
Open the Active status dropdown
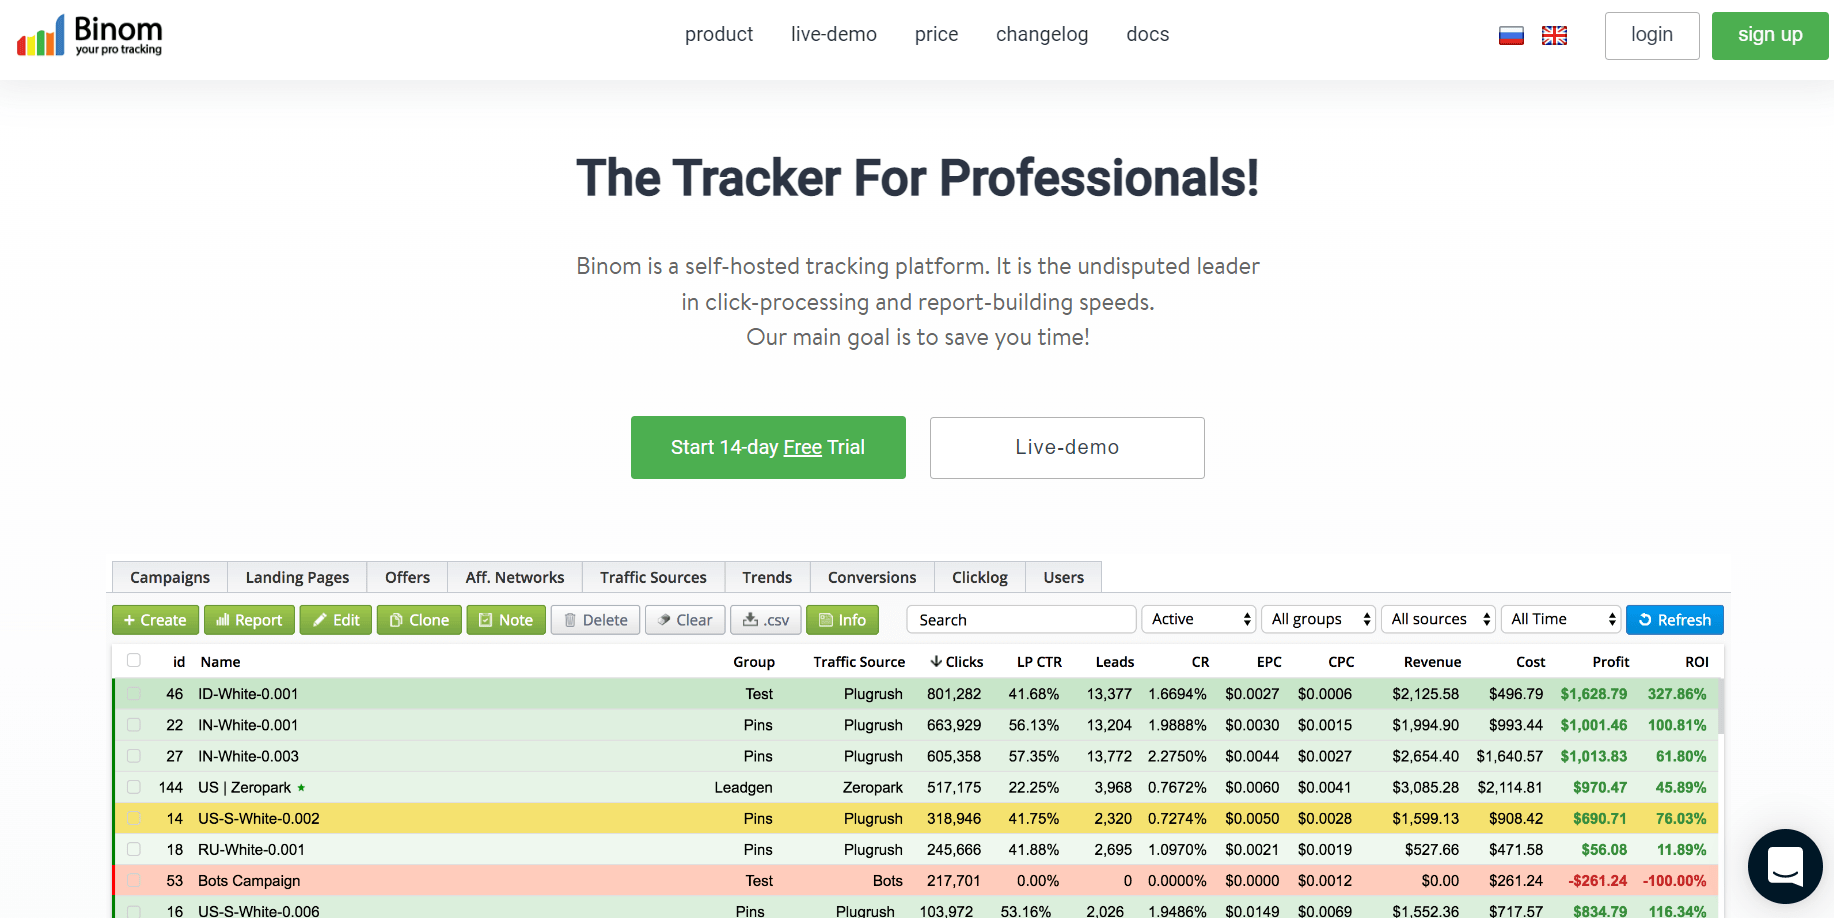point(1198,619)
